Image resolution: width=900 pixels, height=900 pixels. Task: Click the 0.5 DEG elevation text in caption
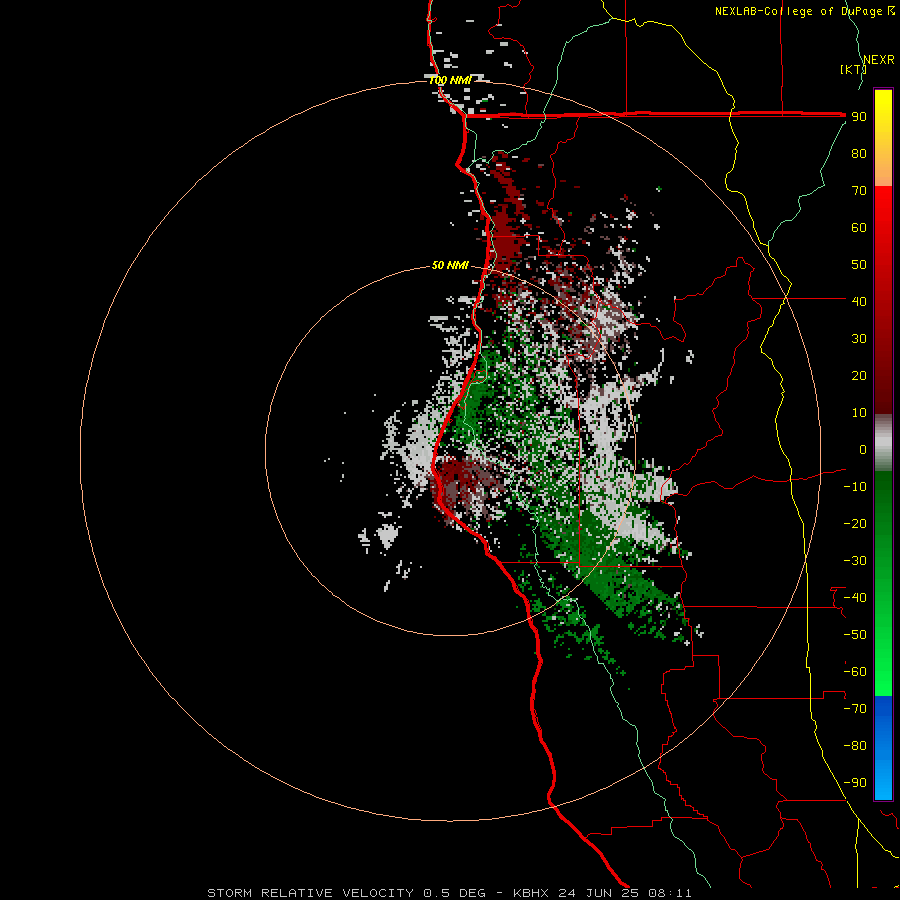[455, 893]
